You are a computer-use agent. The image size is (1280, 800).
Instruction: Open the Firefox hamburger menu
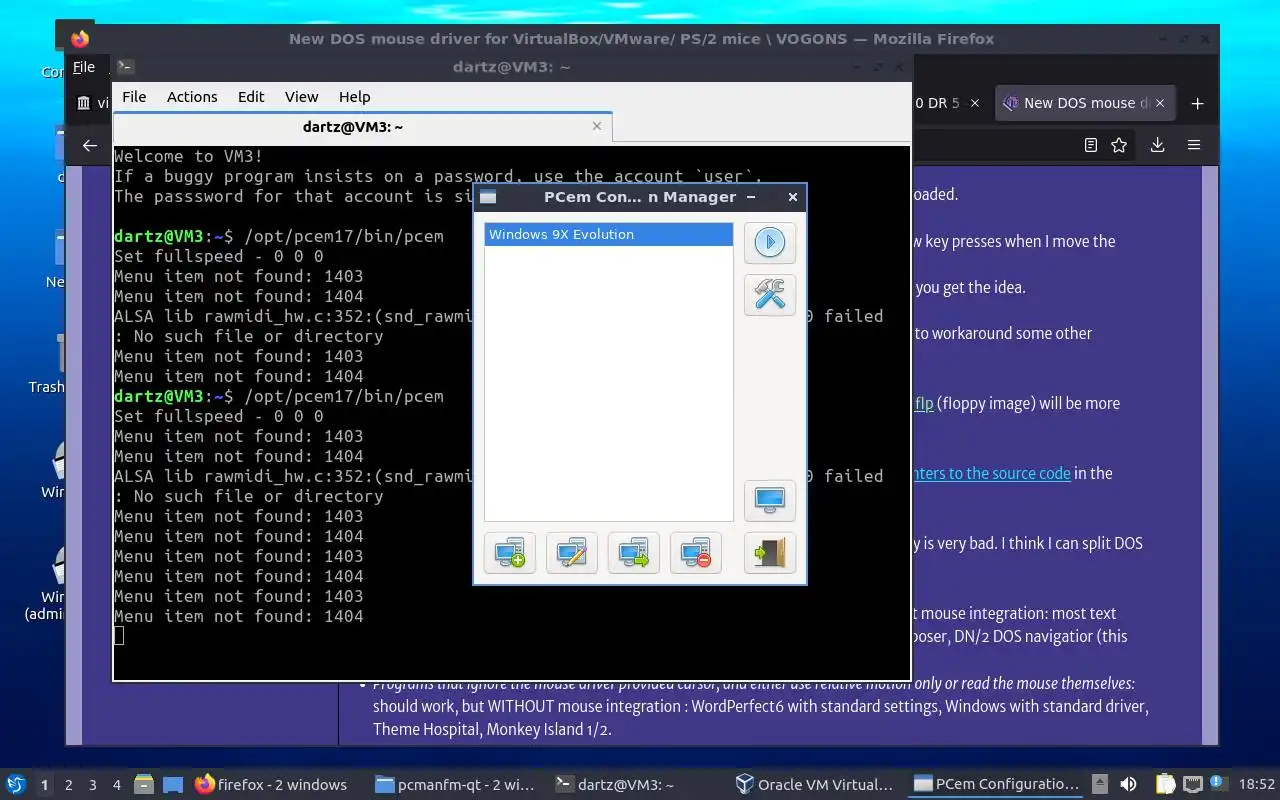1194,146
